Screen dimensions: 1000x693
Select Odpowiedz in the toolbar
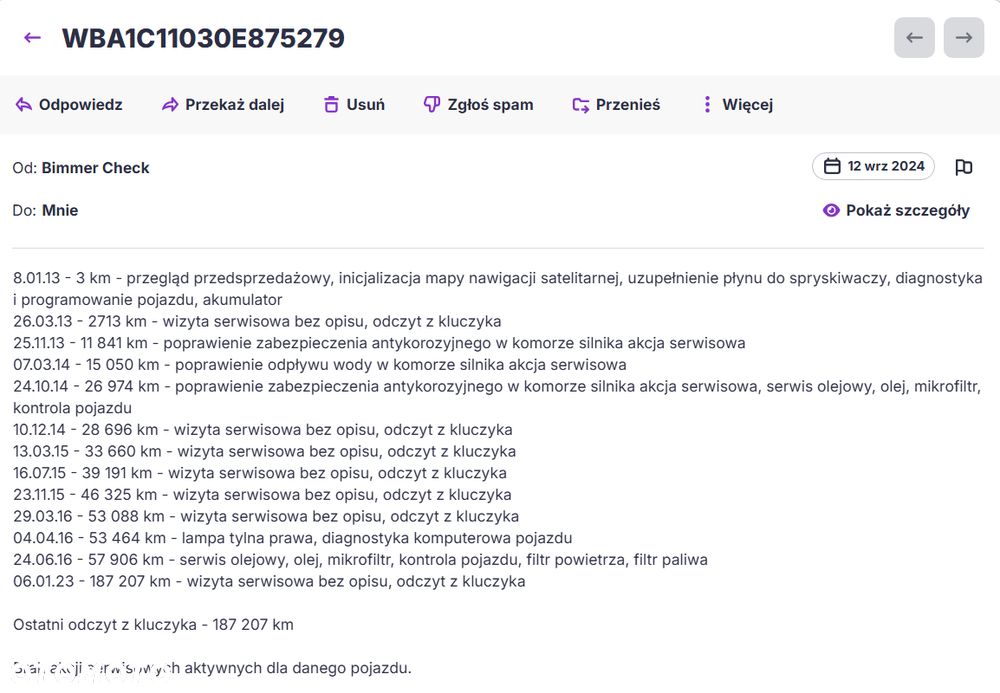[x=69, y=105]
